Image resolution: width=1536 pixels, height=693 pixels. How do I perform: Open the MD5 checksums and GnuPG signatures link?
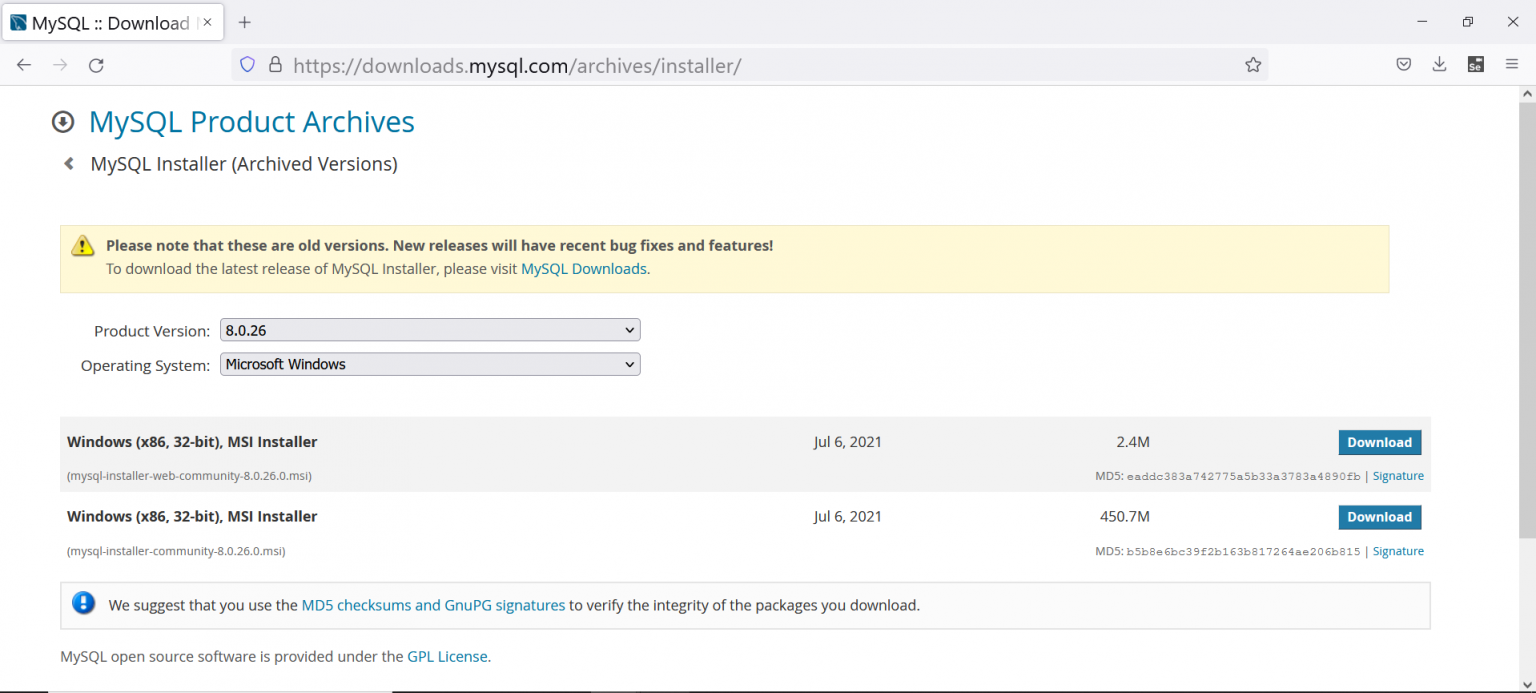[x=432, y=605]
